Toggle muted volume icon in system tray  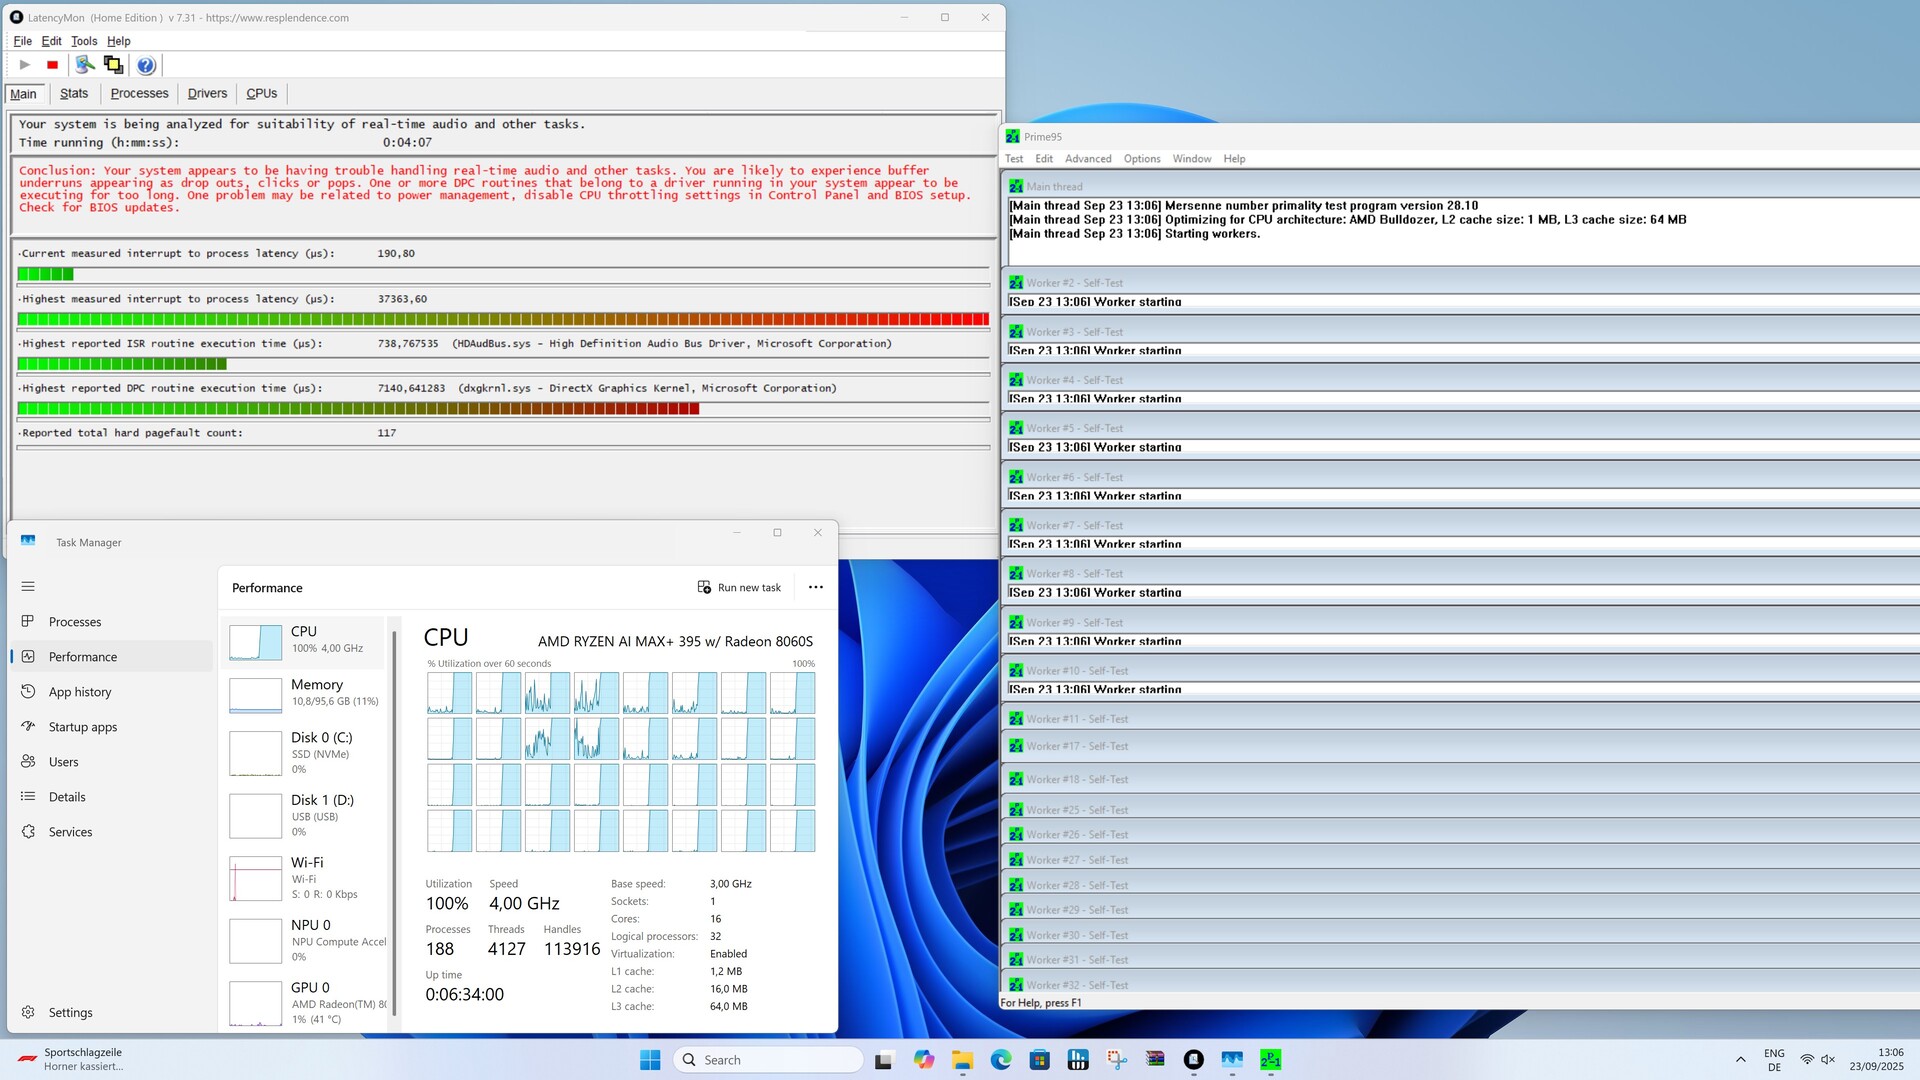[1828, 1060]
